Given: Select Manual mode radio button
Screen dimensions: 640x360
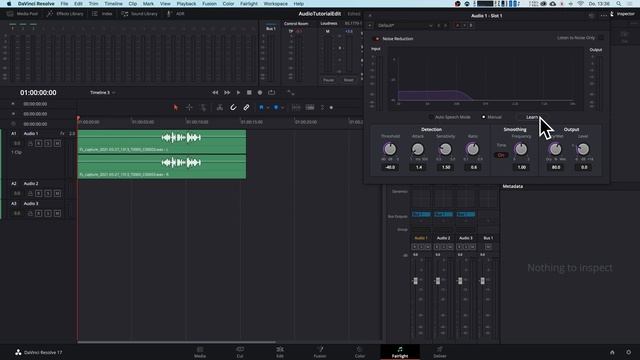Looking at the screenshot, I should (x=484, y=117).
